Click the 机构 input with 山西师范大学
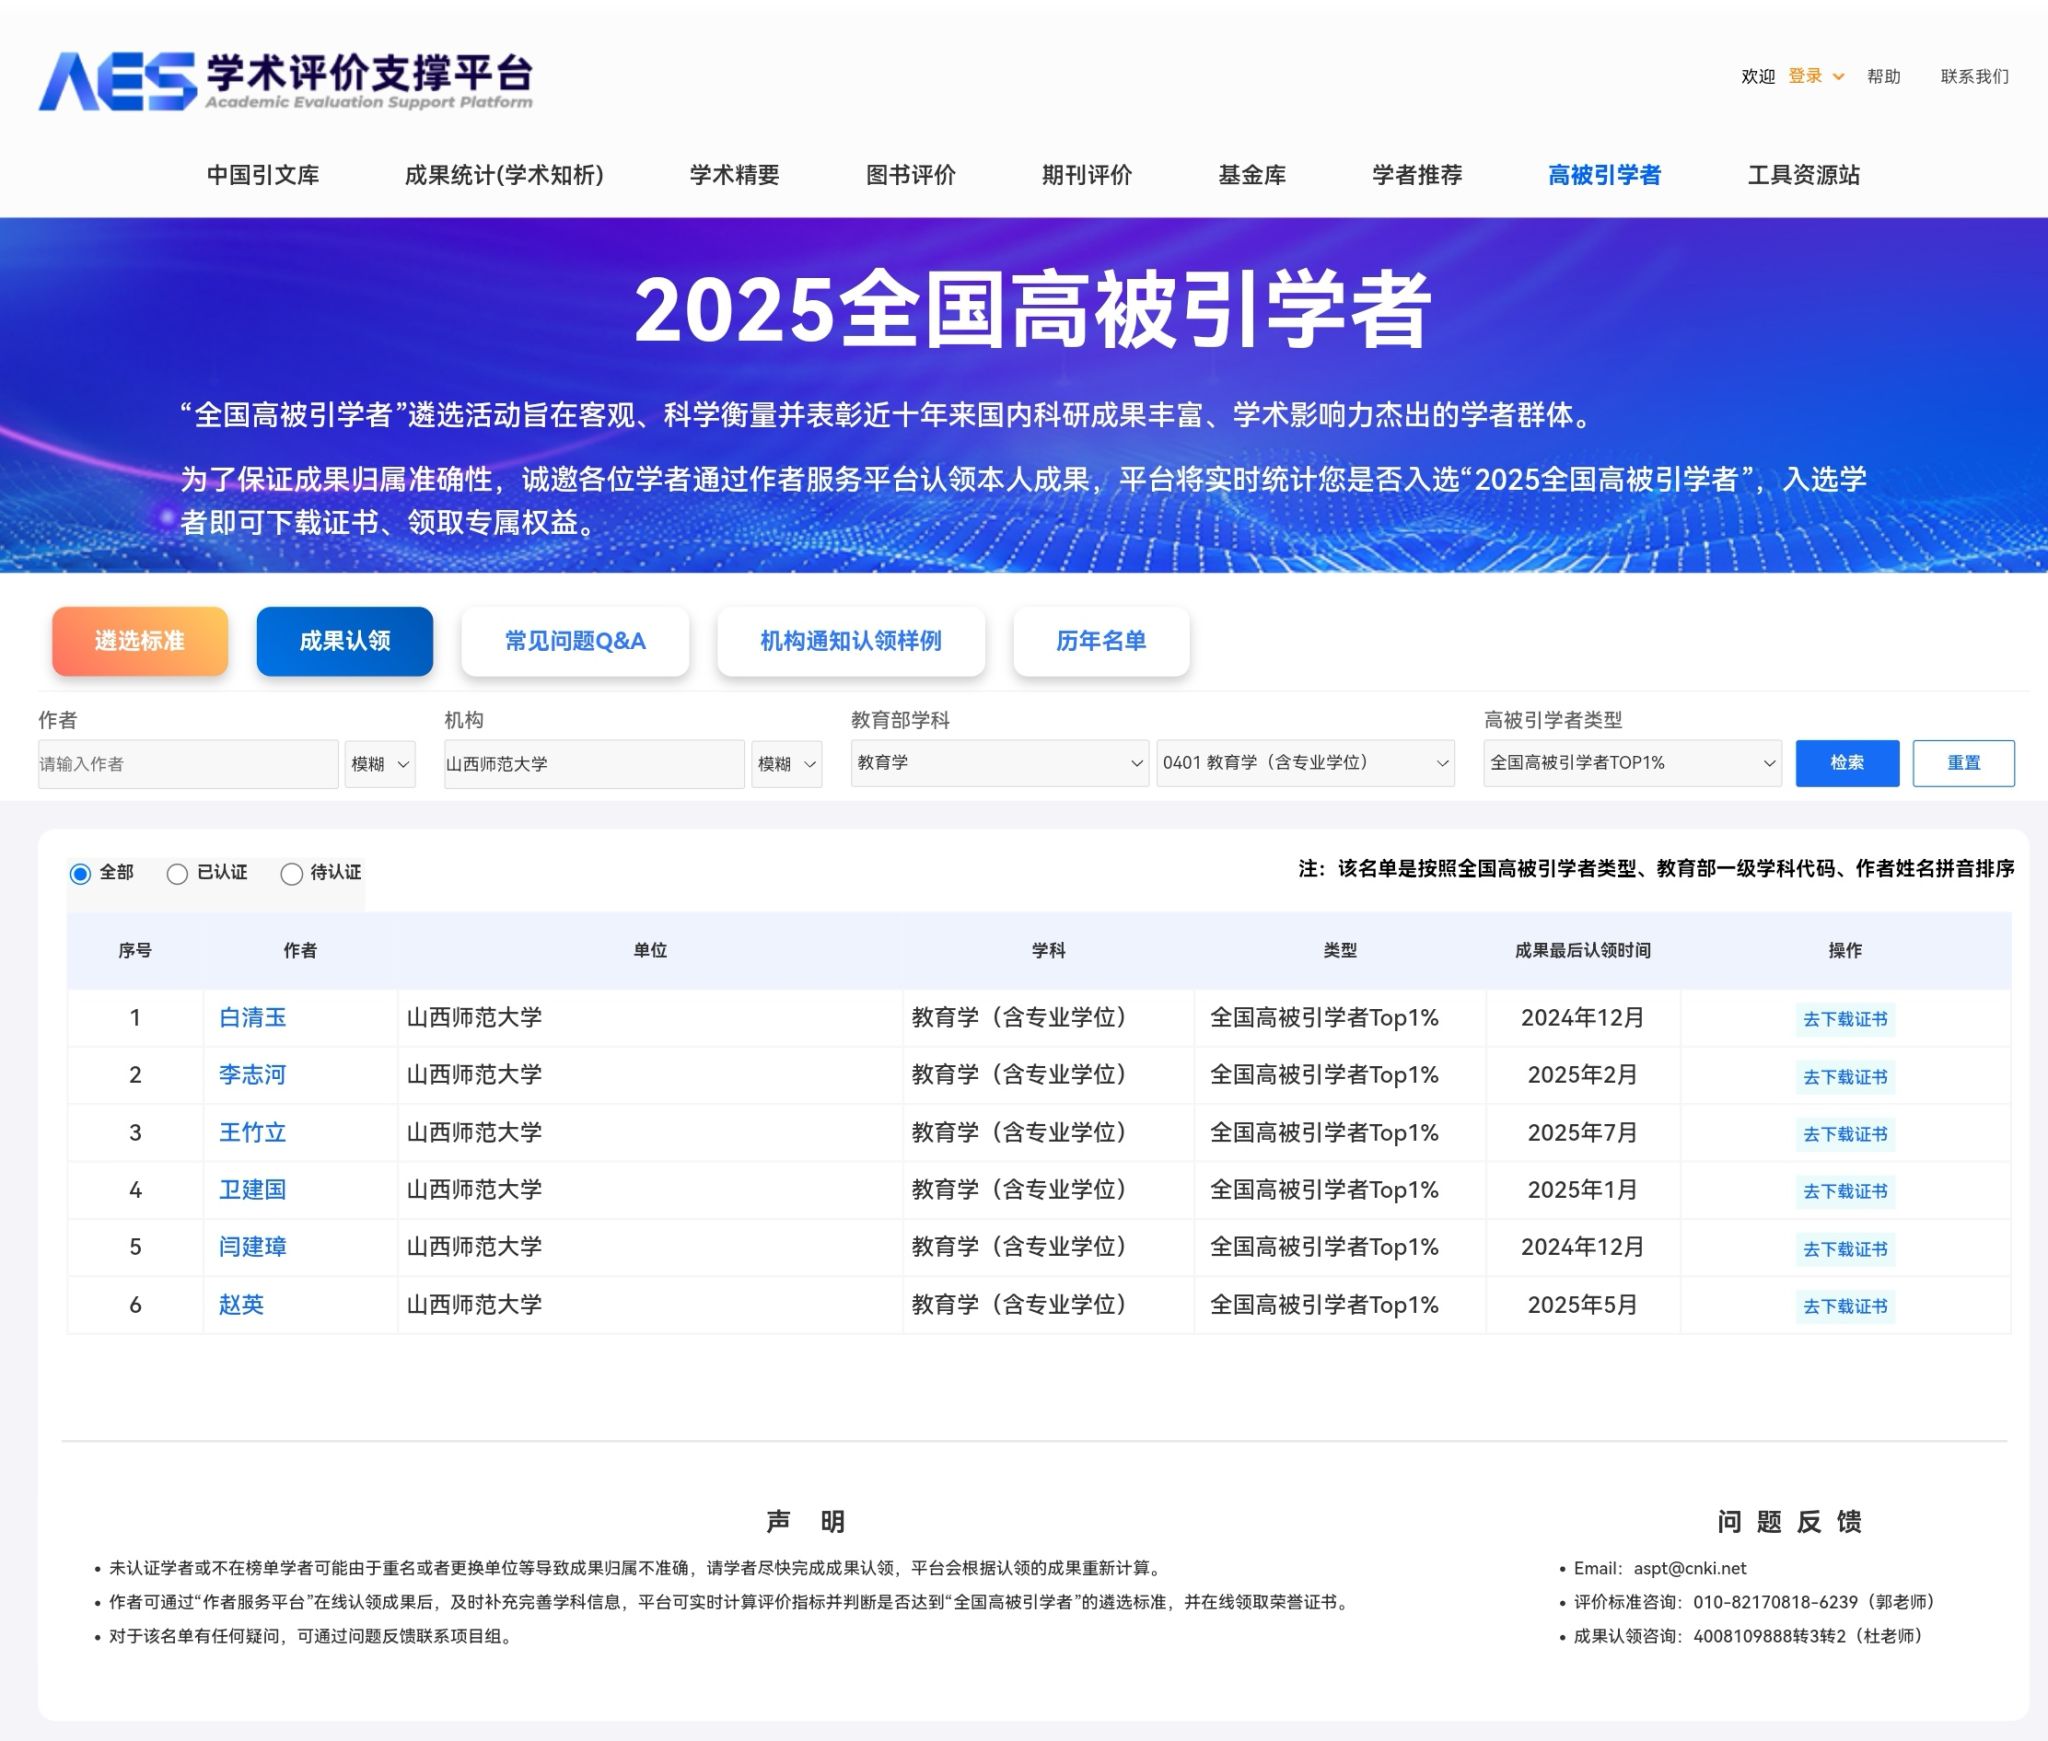 coord(594,764)
